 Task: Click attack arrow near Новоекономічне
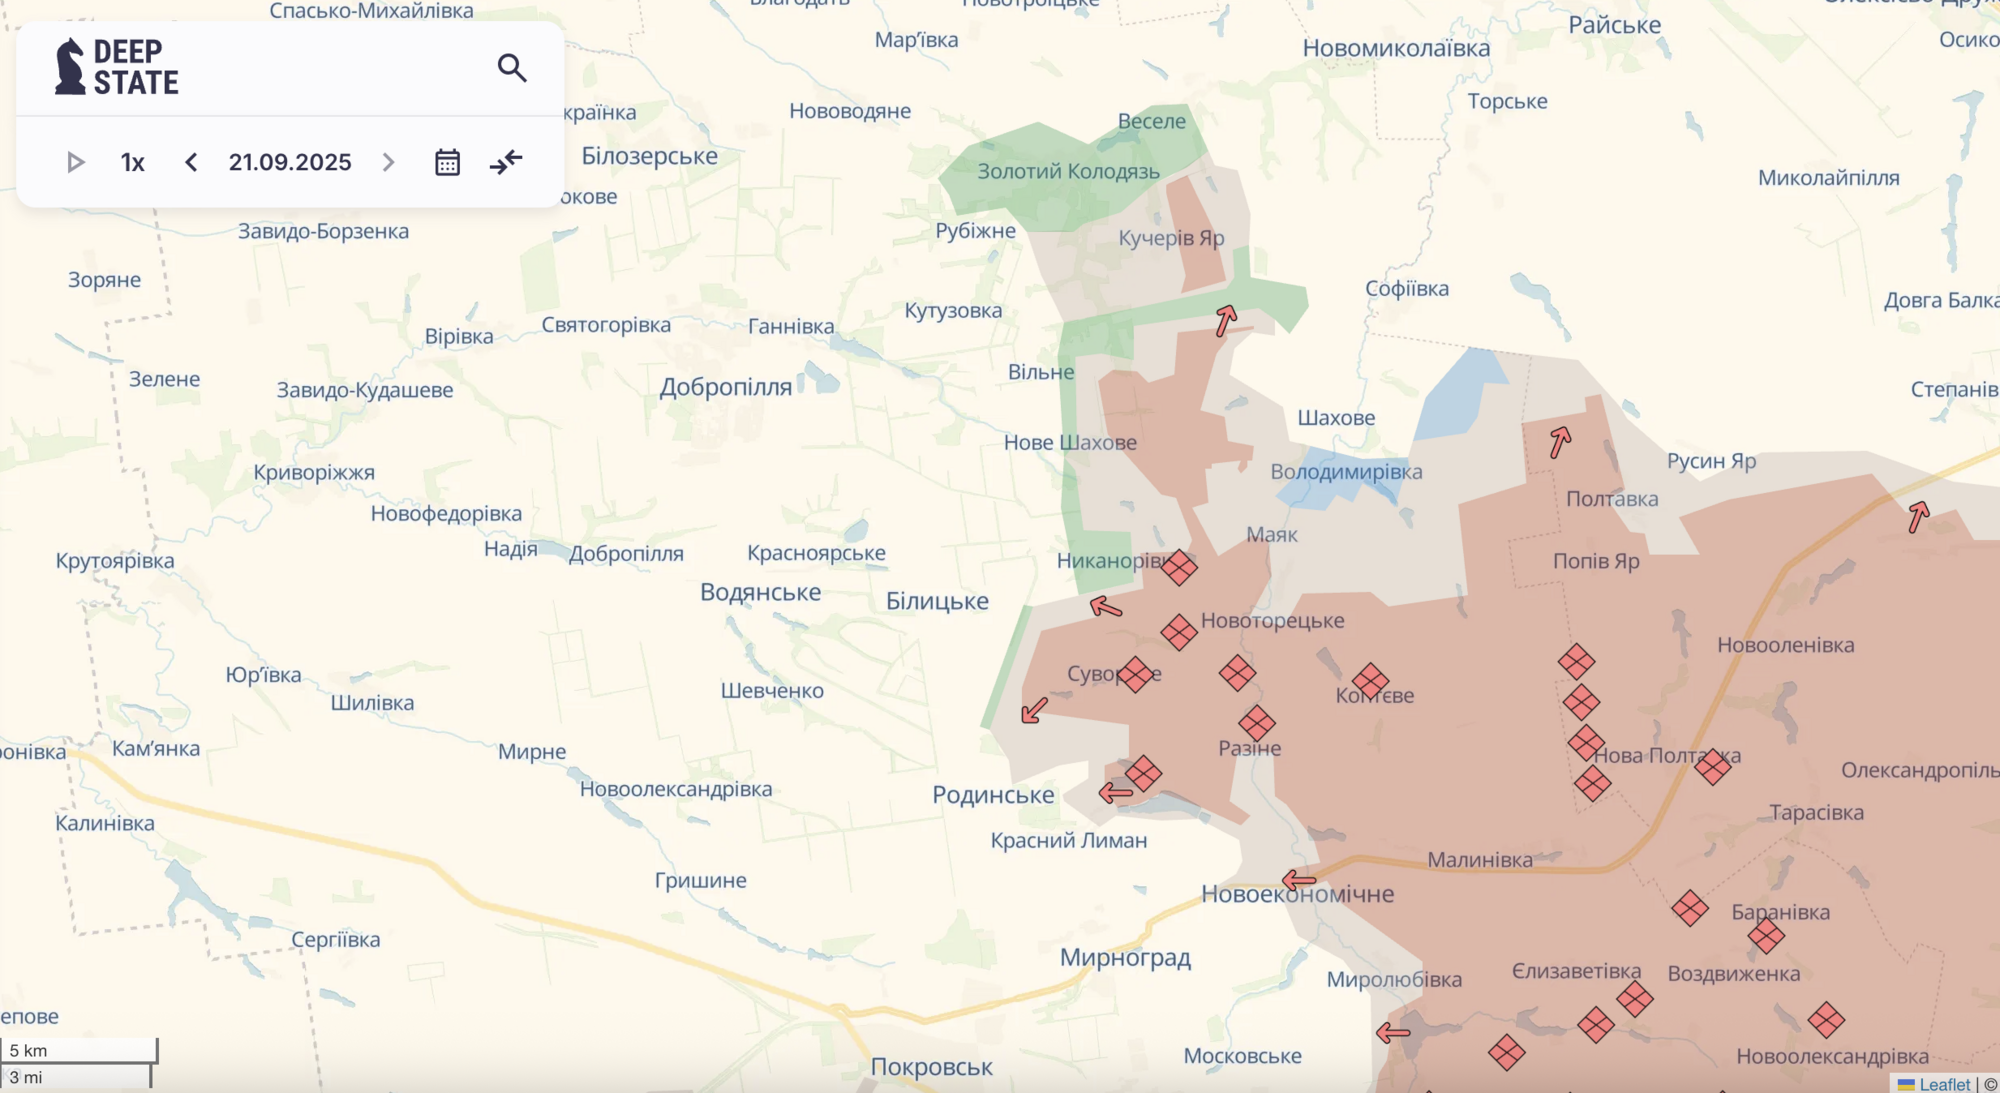1298,880
